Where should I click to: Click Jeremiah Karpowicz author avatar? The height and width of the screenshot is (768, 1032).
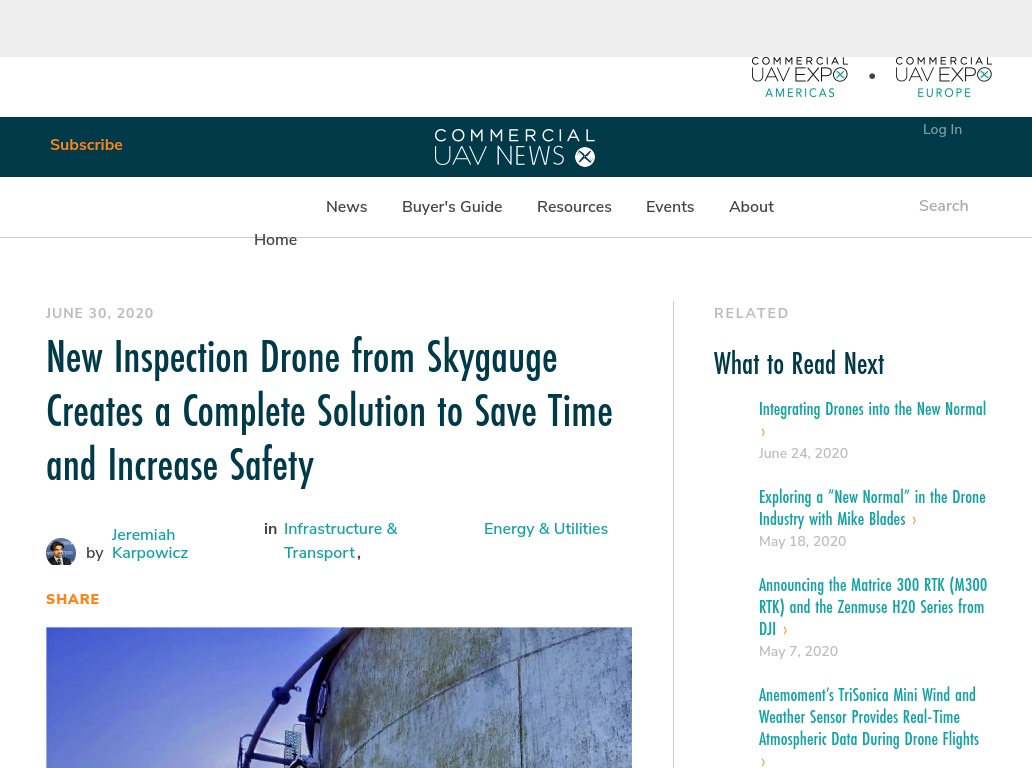point(61,552)
